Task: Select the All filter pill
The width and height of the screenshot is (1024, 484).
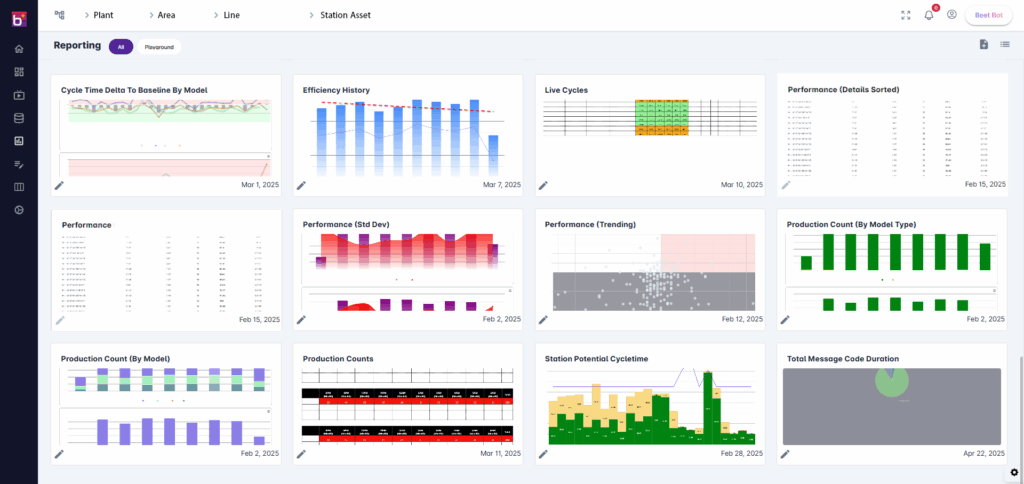Action: 120,46
